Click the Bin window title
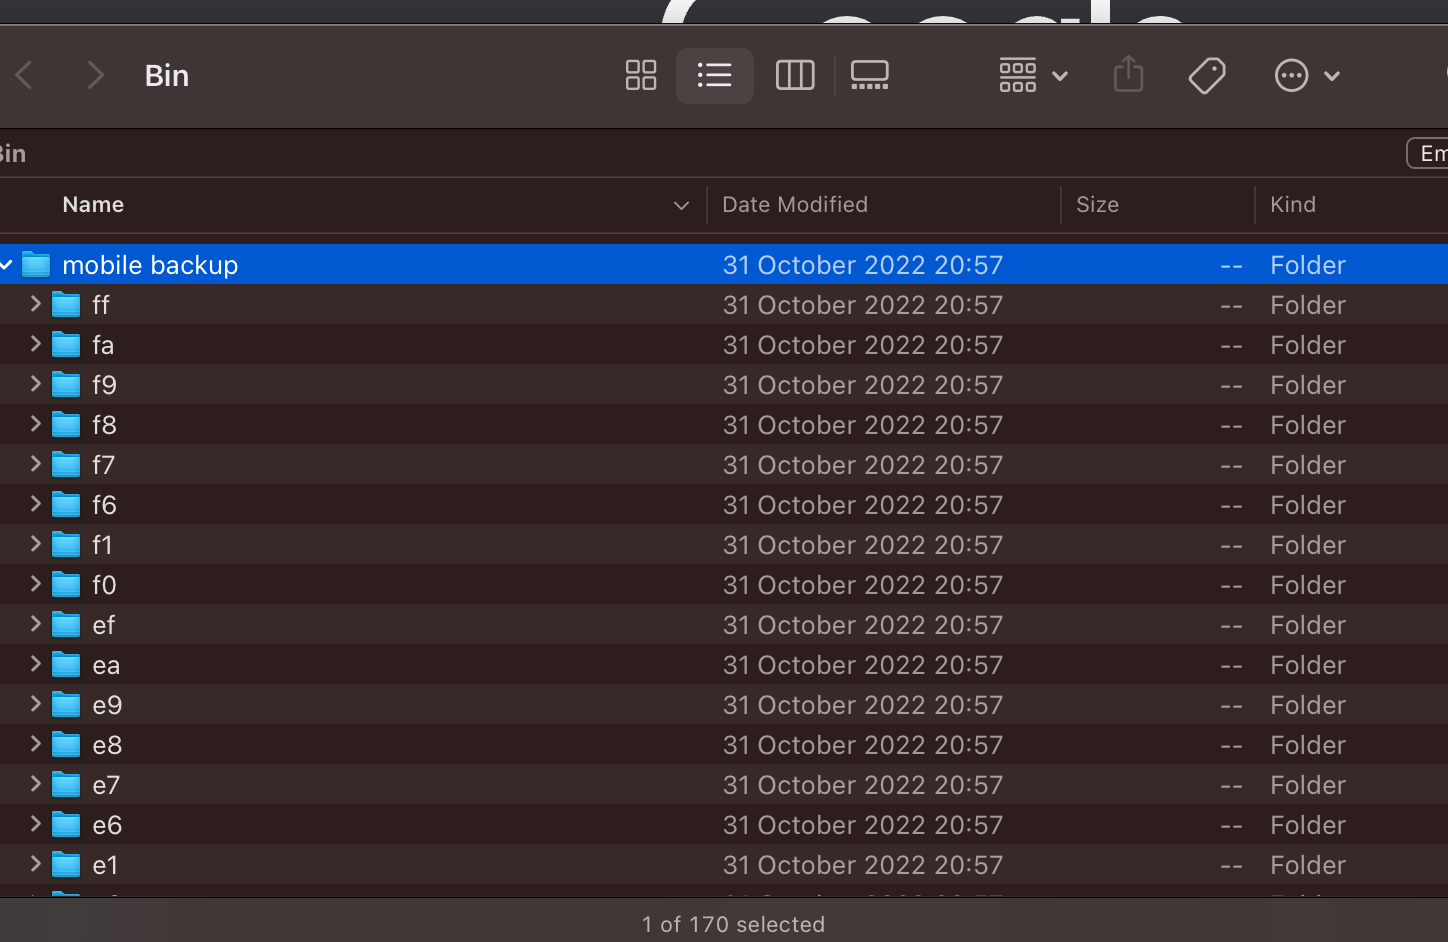1448x942 pixels. (x=167, y=75)
